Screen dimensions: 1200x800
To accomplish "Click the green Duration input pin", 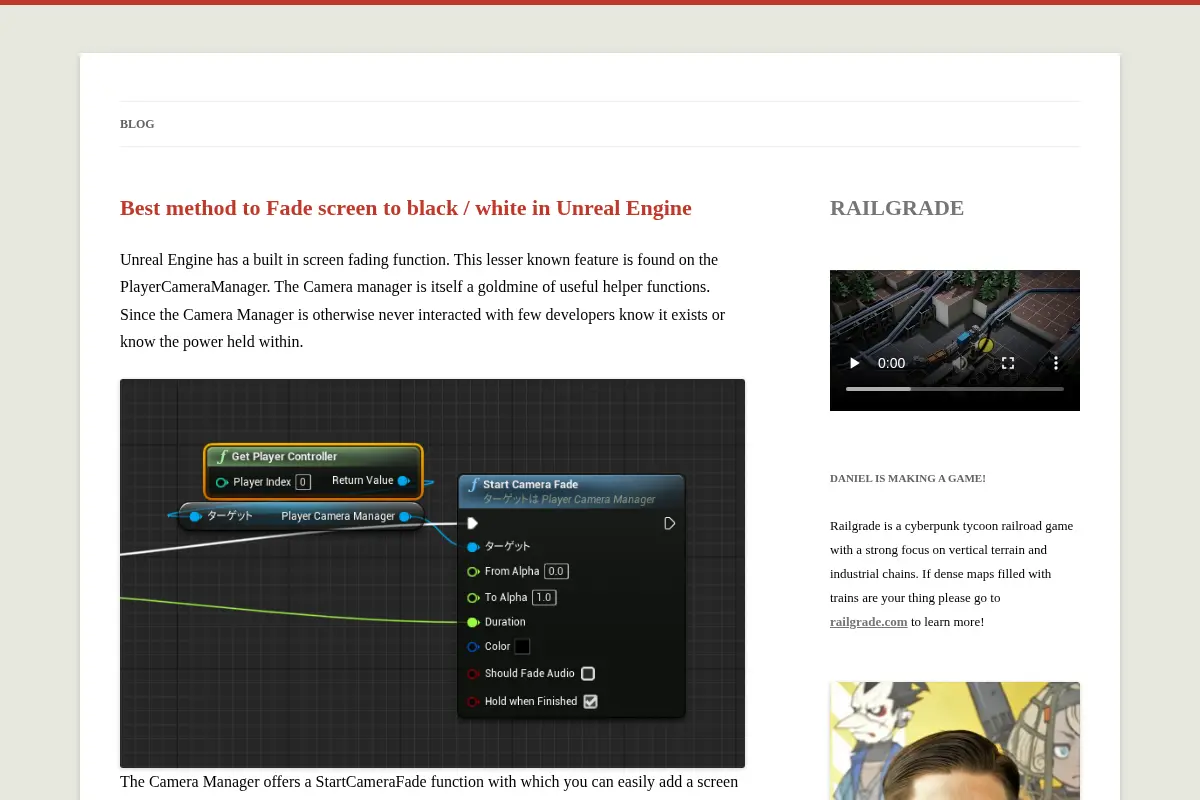I will point(473,622).
